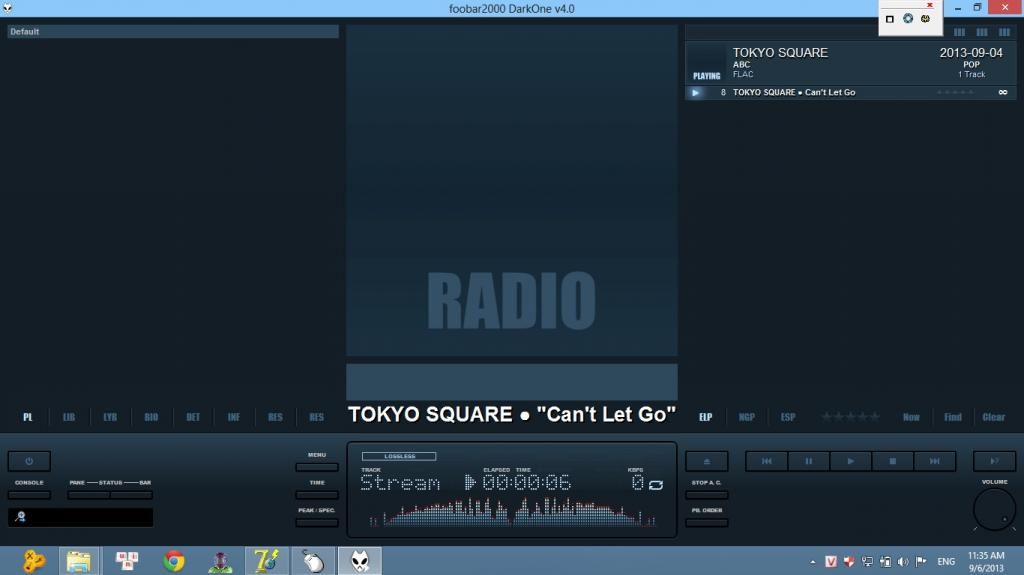The width and height of the screenshot is (1024, 575).
Task: Switch to the LYR tab
Action: [110, 417]
